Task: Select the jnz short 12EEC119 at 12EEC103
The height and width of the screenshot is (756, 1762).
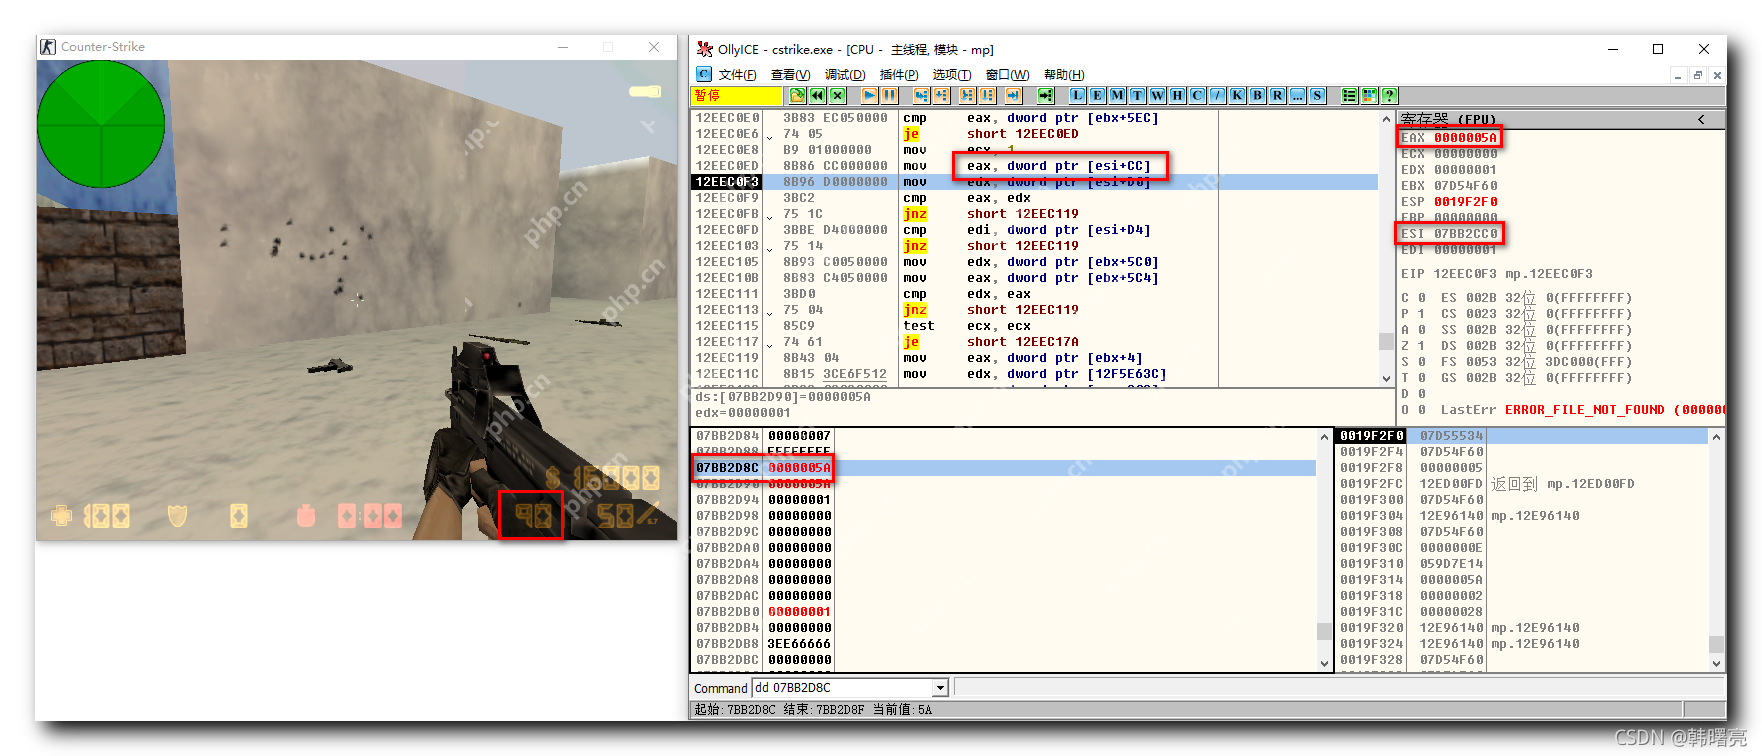Action: click(1035, 246)
